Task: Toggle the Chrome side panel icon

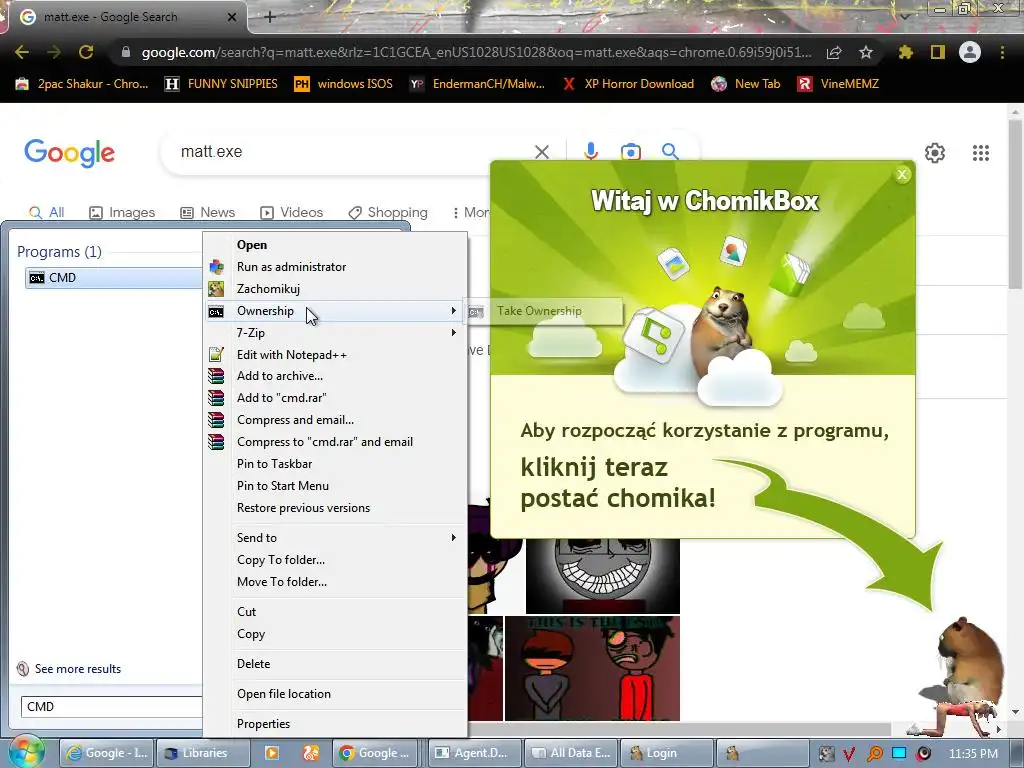Action: click(938, 52)
